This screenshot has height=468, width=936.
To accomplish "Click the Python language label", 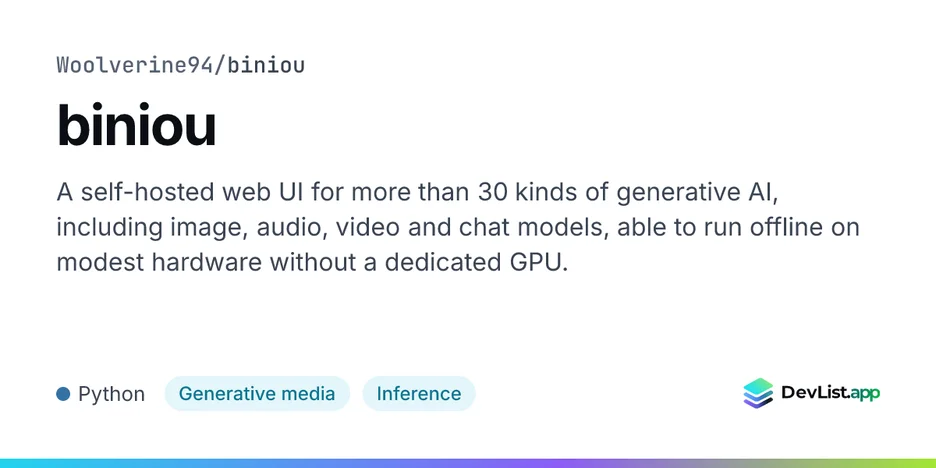I will [x=112, y=395].
